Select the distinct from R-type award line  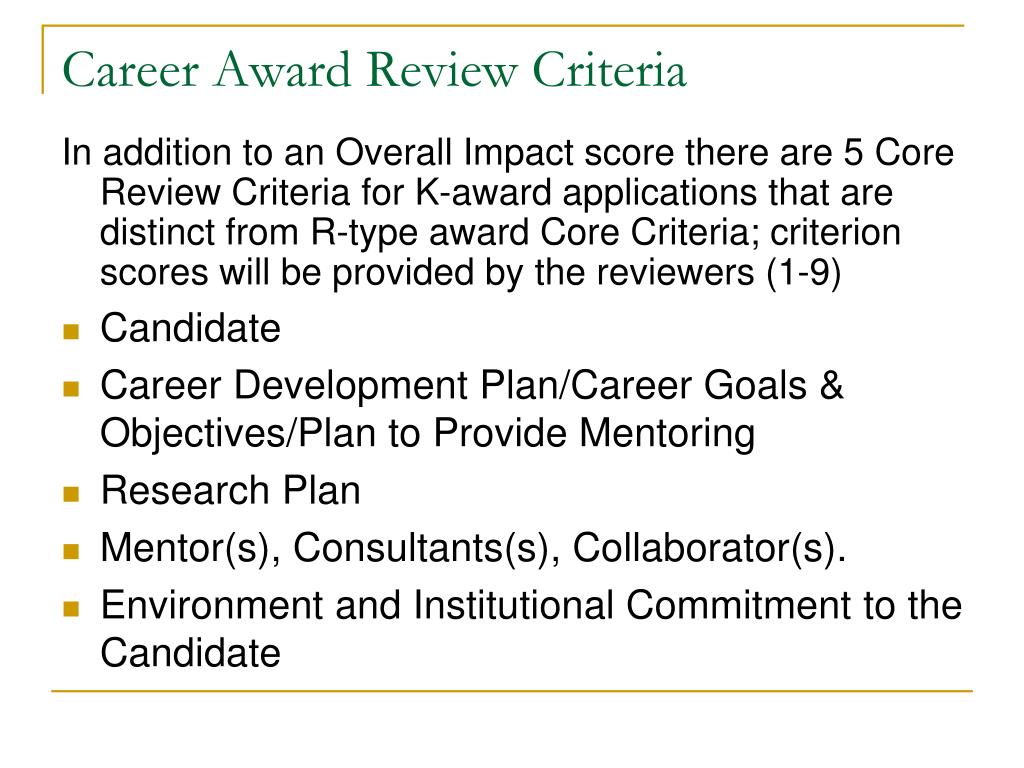point(500,233)
